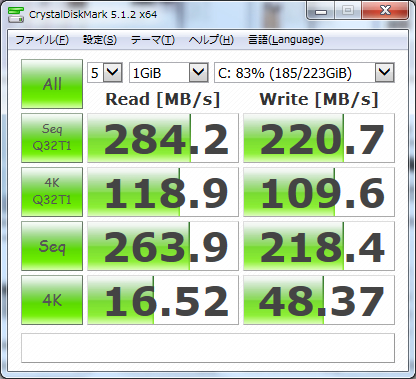Click the 4K Q32T1 write result 109.6
Screen dimensions: 416x379
[x=319, y=192]
